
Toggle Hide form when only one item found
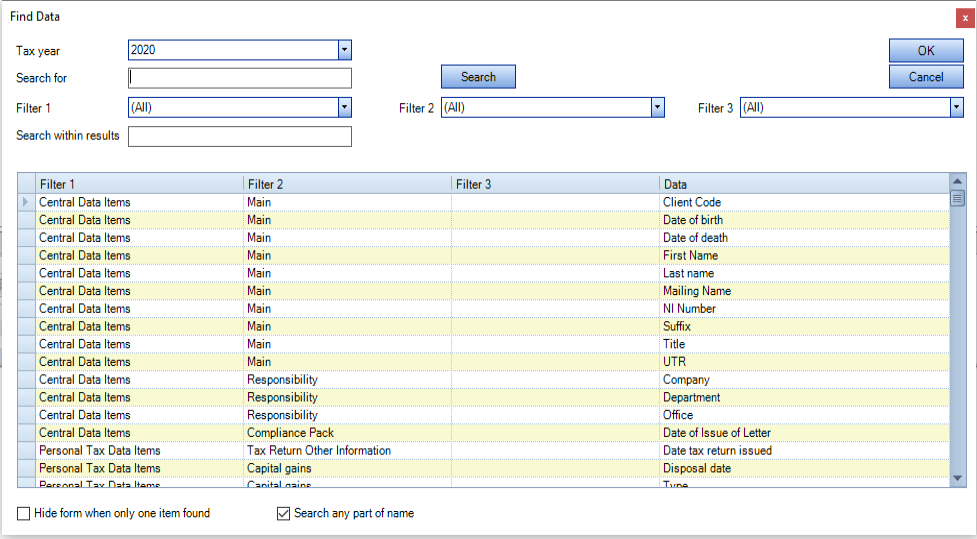(24, 513)
